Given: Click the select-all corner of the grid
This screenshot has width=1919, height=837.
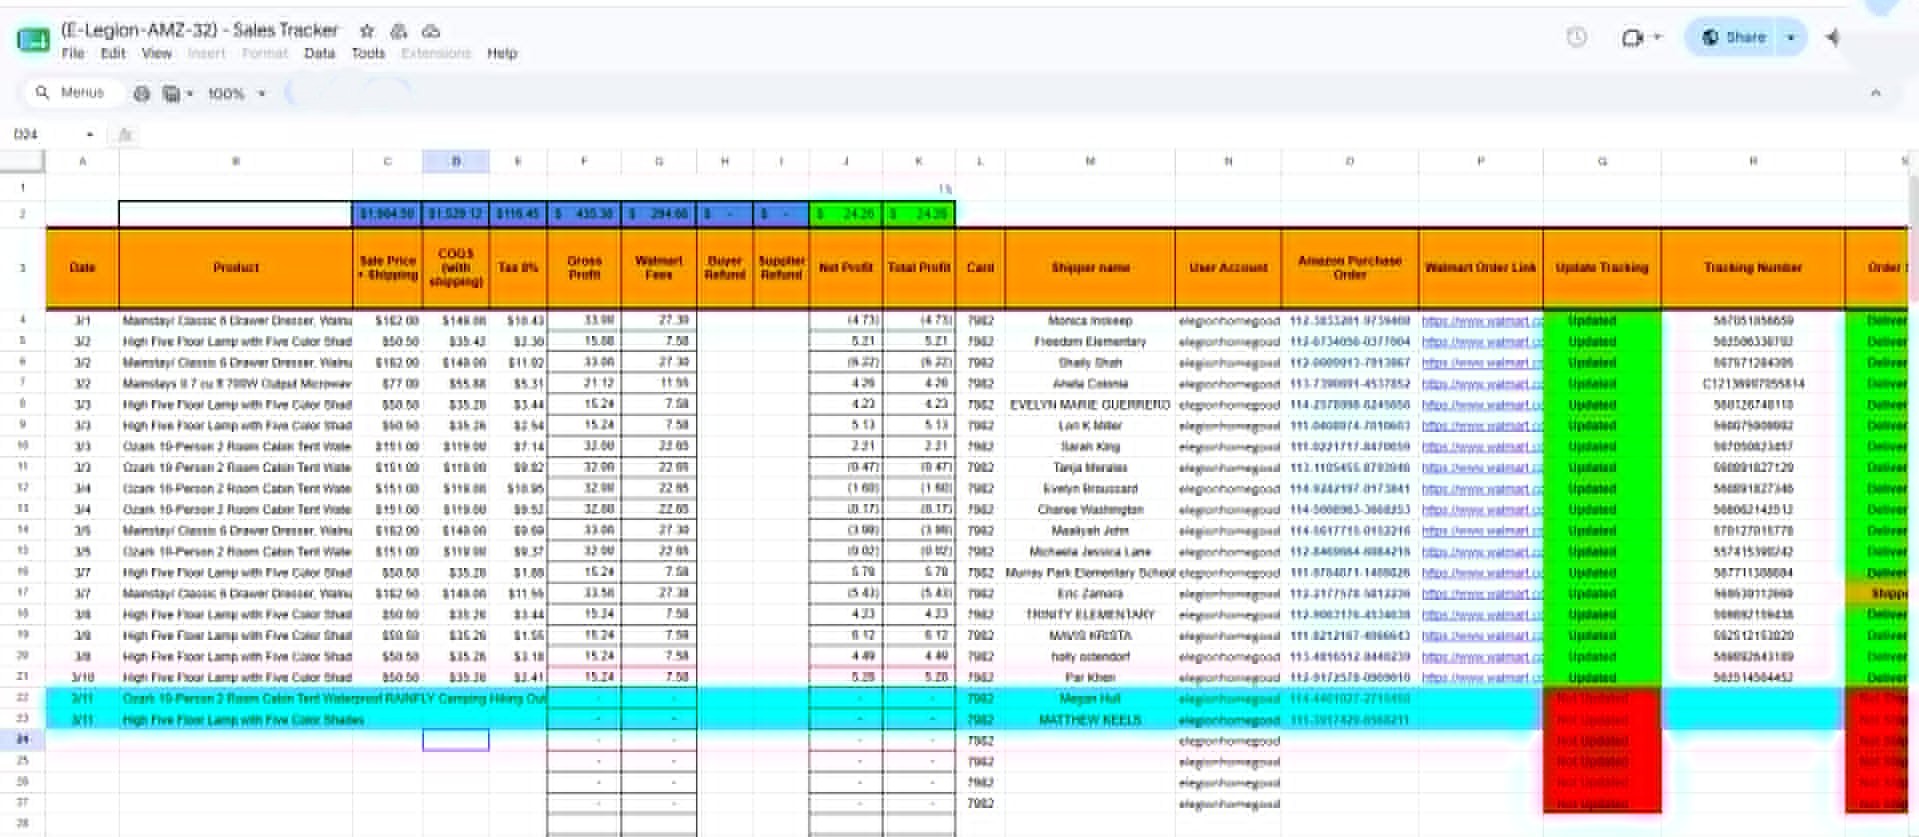Looking at the screenshot, I should pos(23,161).
